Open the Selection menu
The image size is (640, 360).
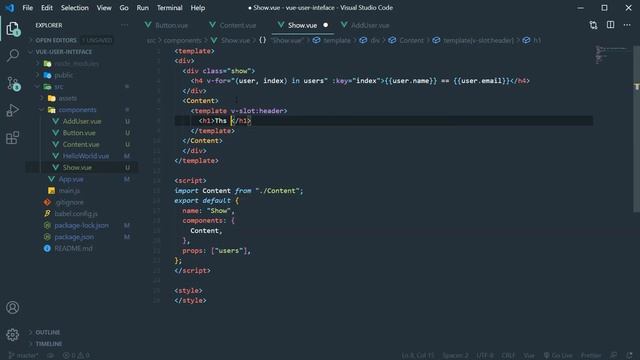point(75,8)
